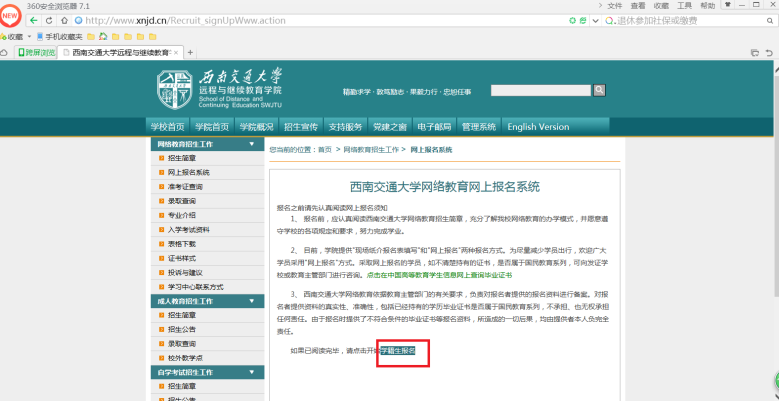Click the green recycle-style bookmark icon
Viewport: 779px width, 401px height.
pos(103,36)
